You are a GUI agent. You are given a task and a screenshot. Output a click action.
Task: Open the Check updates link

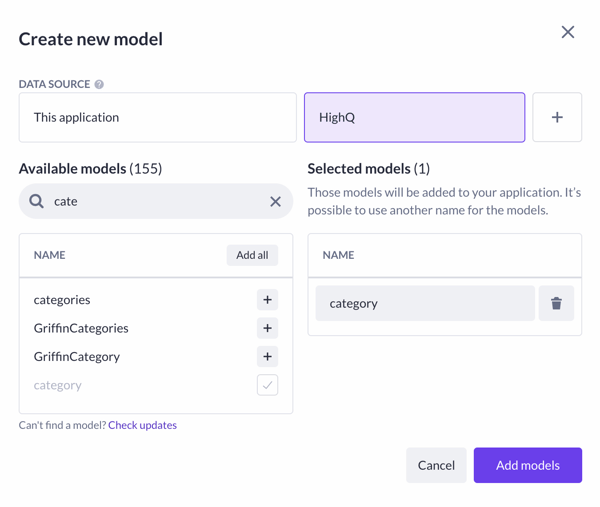point(142,425)
